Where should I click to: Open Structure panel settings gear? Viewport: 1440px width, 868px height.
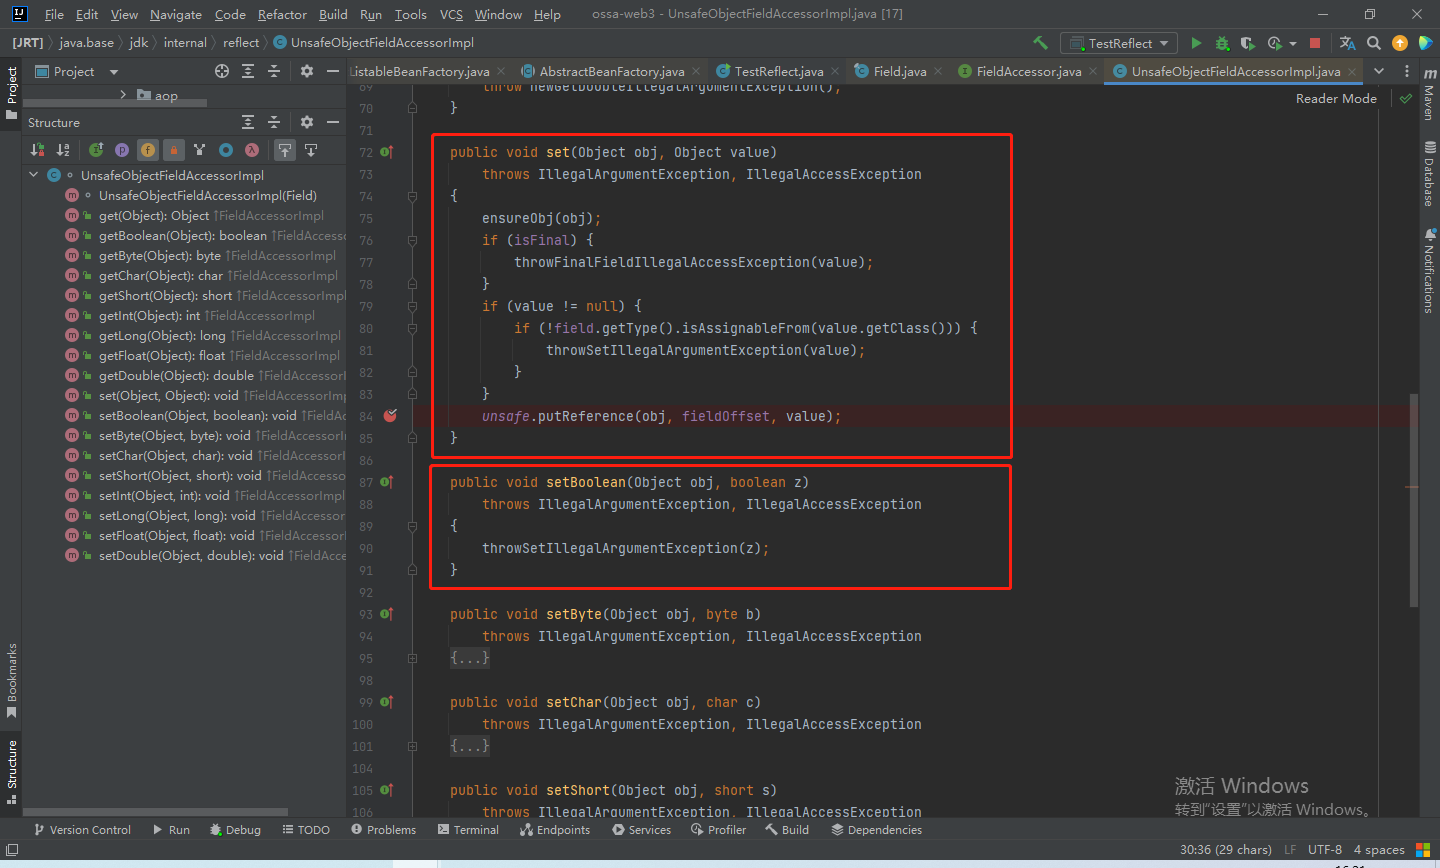[307, 122]
